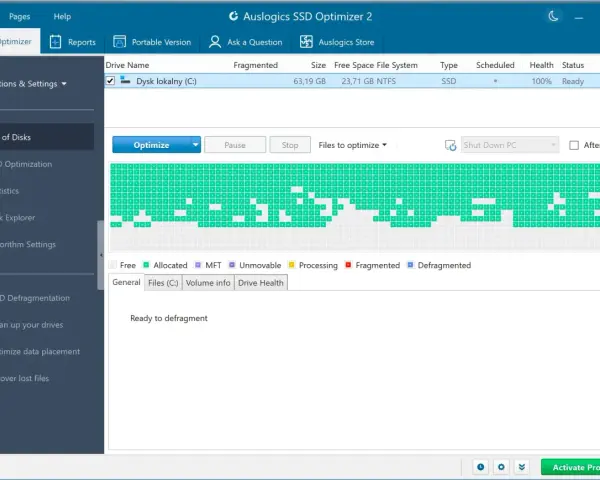Expand Actions & Settings in sidebar
Screen dimensions: 600x480
34,84
